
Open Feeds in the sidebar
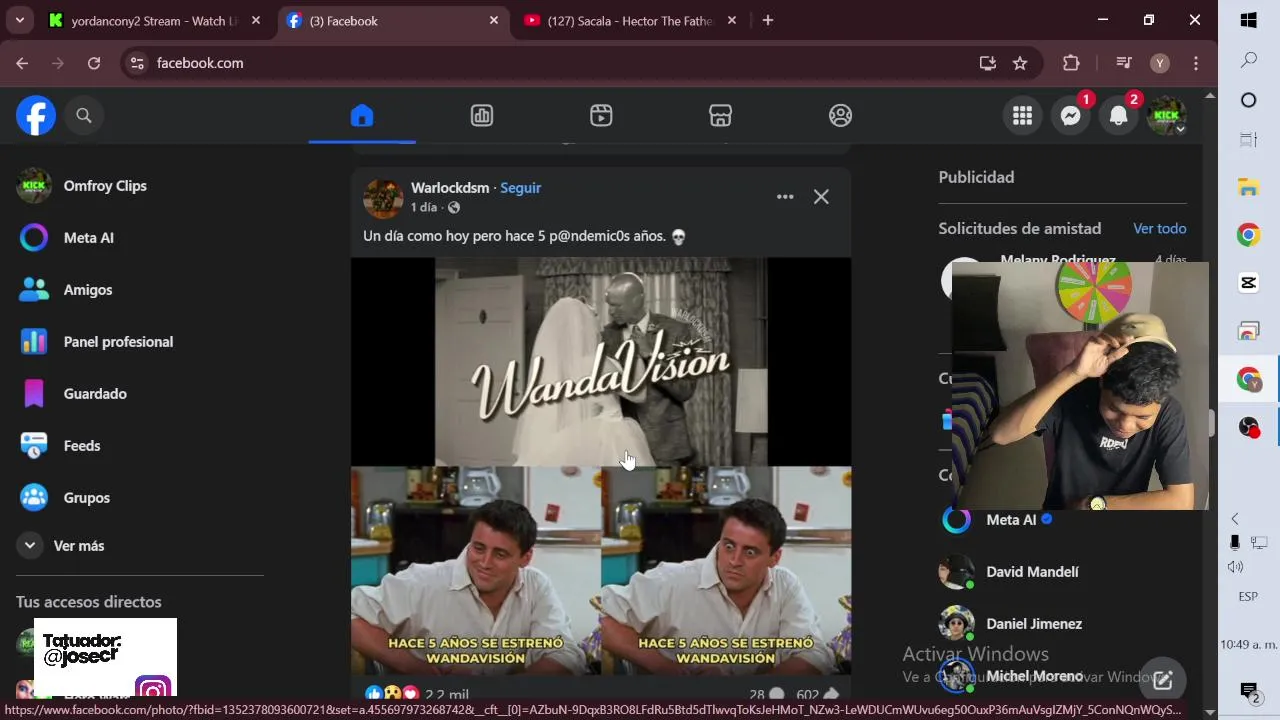coord(140,446)
